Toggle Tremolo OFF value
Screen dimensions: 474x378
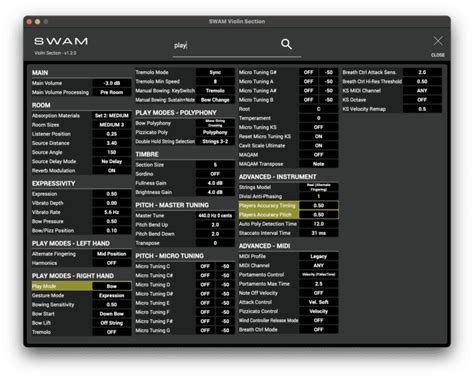point(112,332)
